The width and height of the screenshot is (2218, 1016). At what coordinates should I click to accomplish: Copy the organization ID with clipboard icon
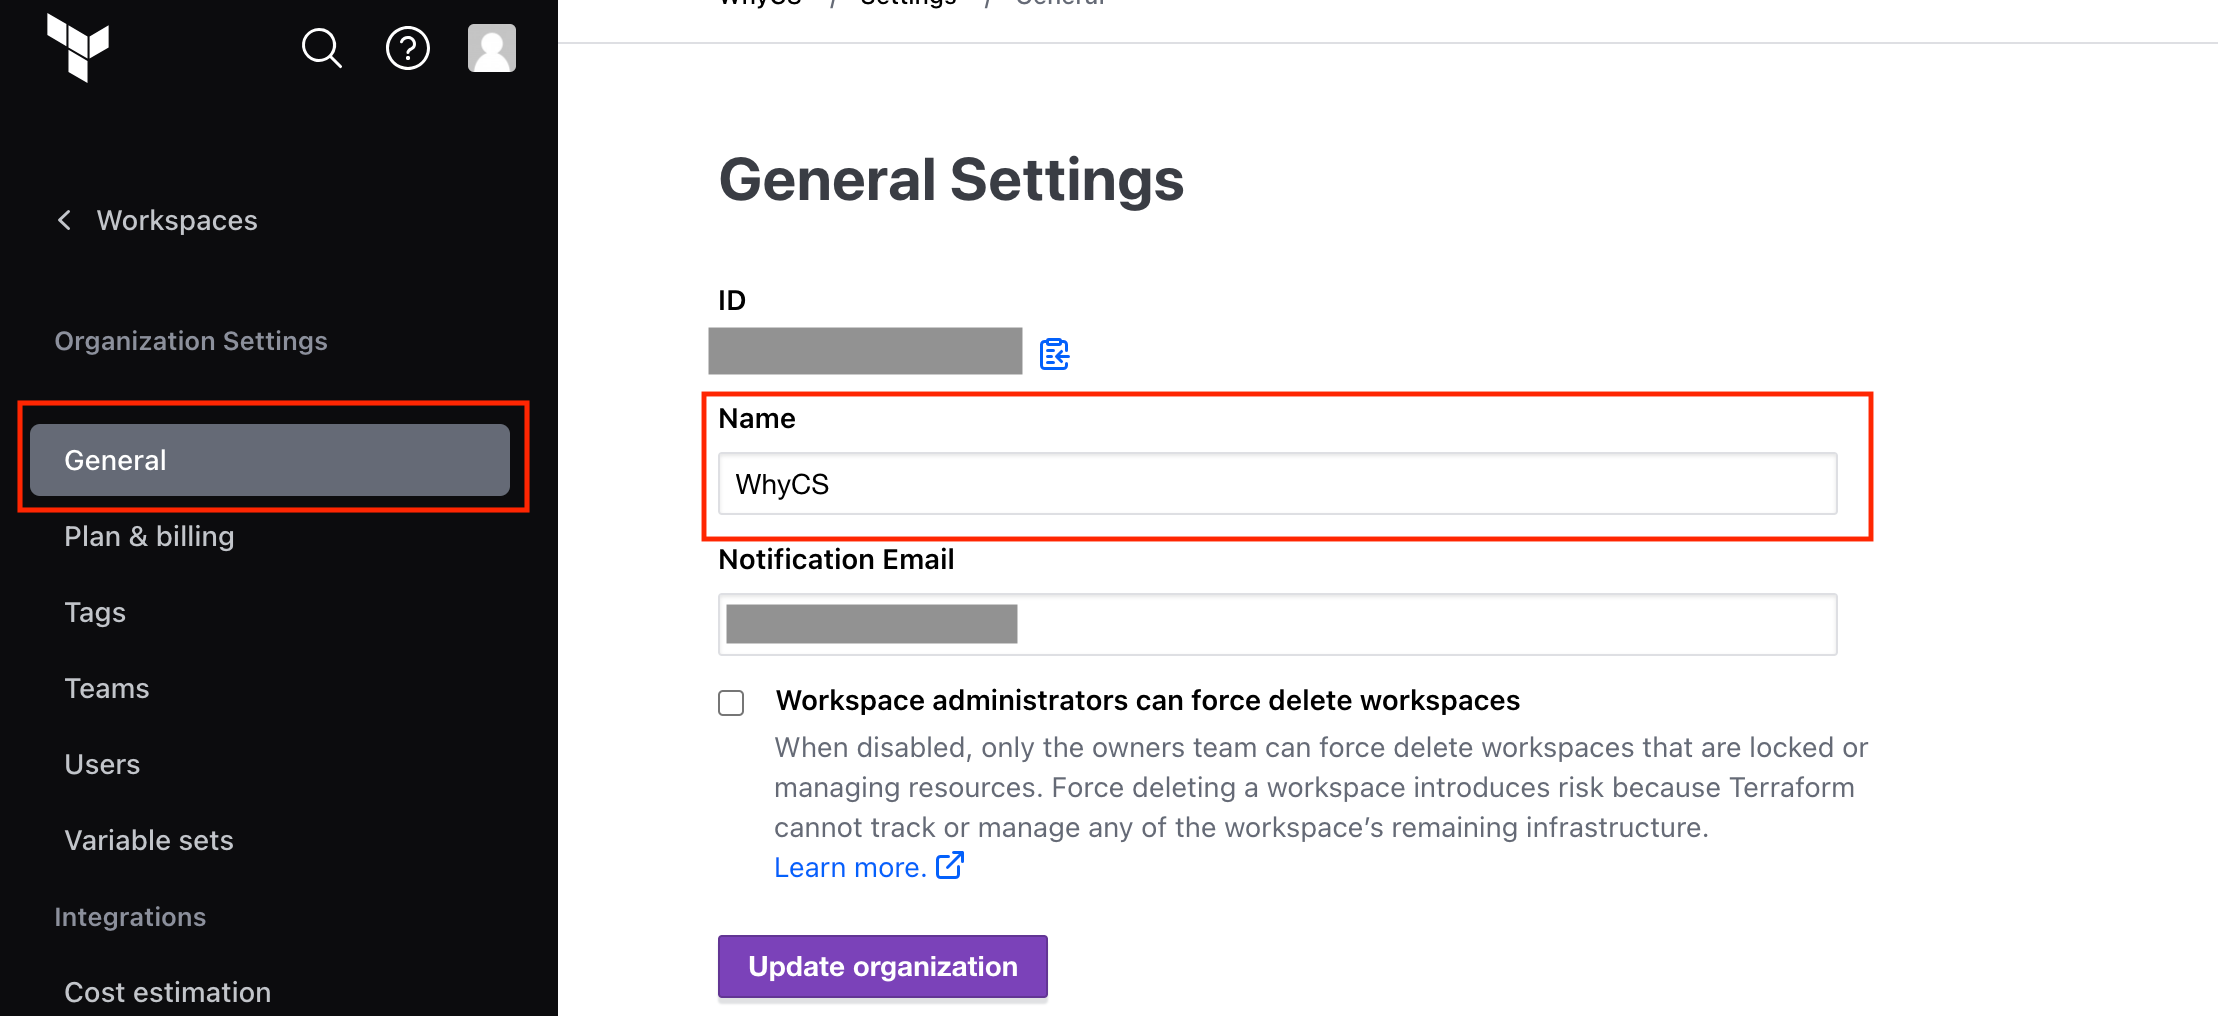point(1054,353)
